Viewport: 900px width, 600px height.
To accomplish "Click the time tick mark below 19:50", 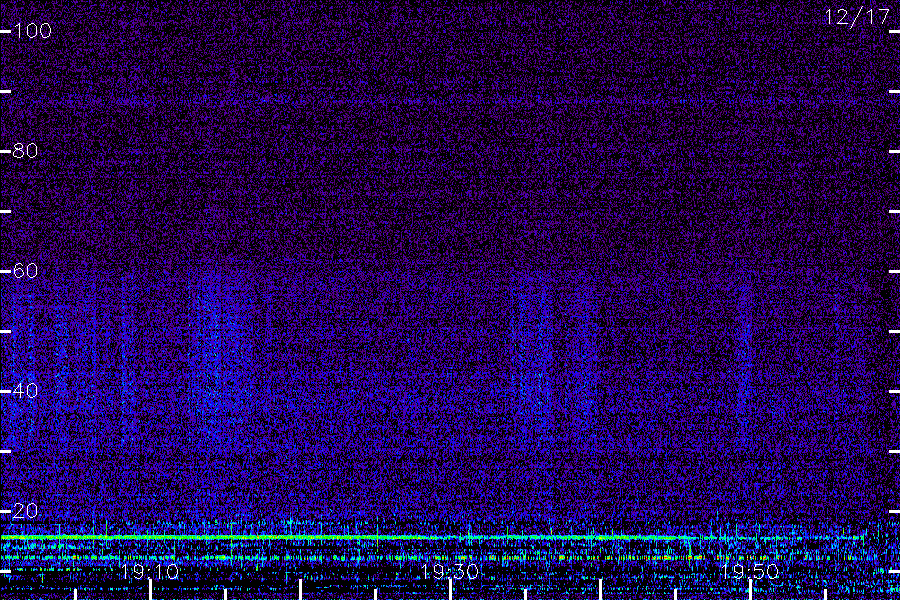I will point(750,590).
